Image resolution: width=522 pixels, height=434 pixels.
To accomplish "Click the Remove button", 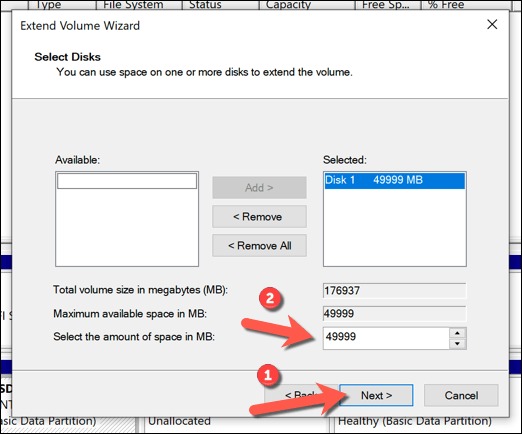I will tap(259, 217).
